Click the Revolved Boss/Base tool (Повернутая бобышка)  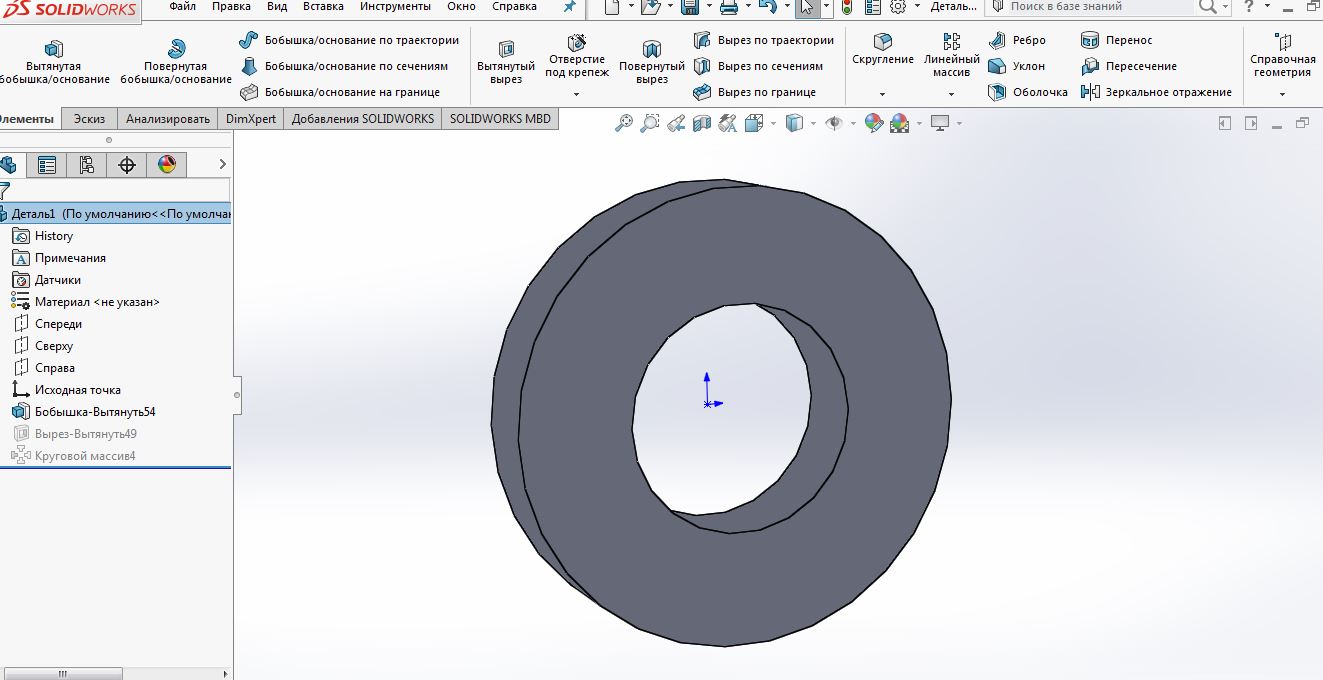175,62
